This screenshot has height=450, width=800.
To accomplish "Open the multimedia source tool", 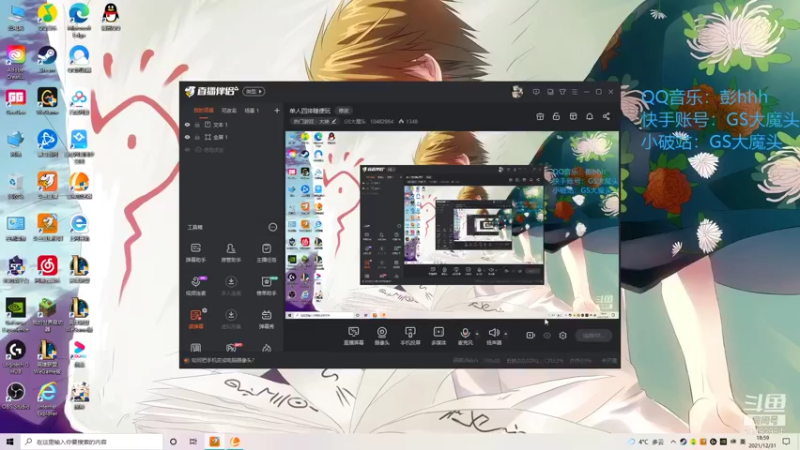I will tap(438, 336).
